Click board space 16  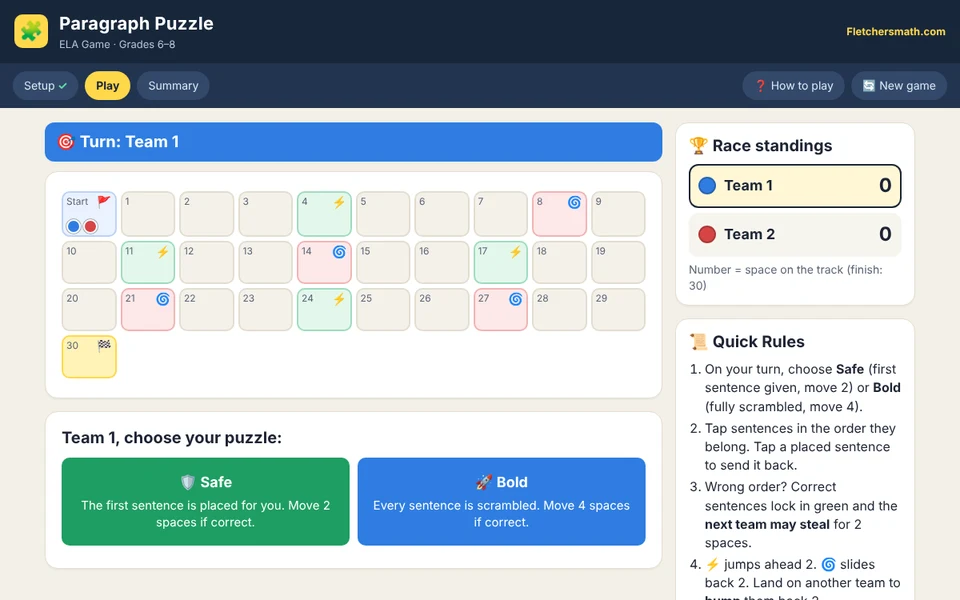[x=441, y=262]
